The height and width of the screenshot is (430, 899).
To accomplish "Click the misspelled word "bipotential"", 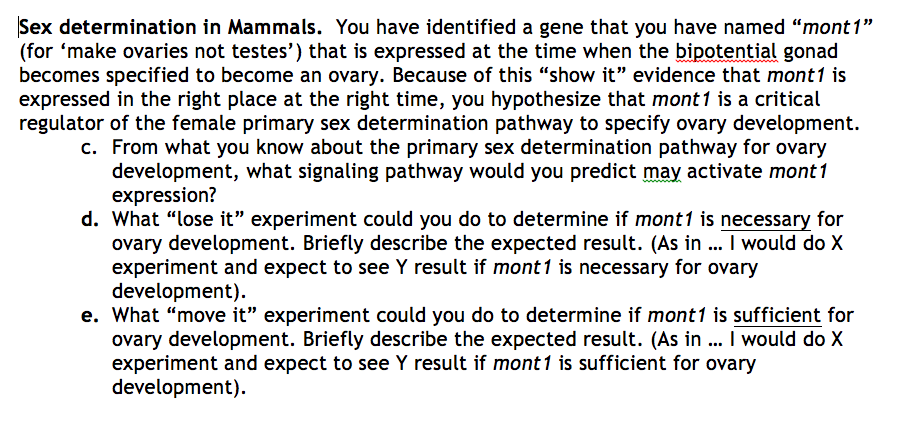I will 726,52.
